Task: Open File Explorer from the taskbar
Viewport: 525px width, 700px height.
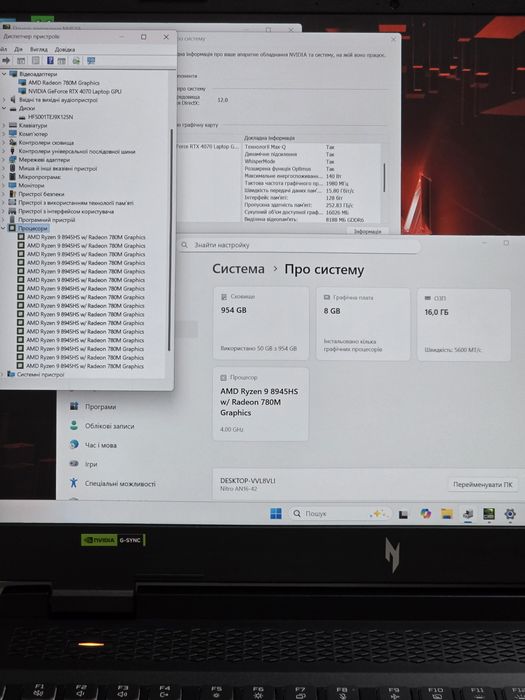Action: 447,514
